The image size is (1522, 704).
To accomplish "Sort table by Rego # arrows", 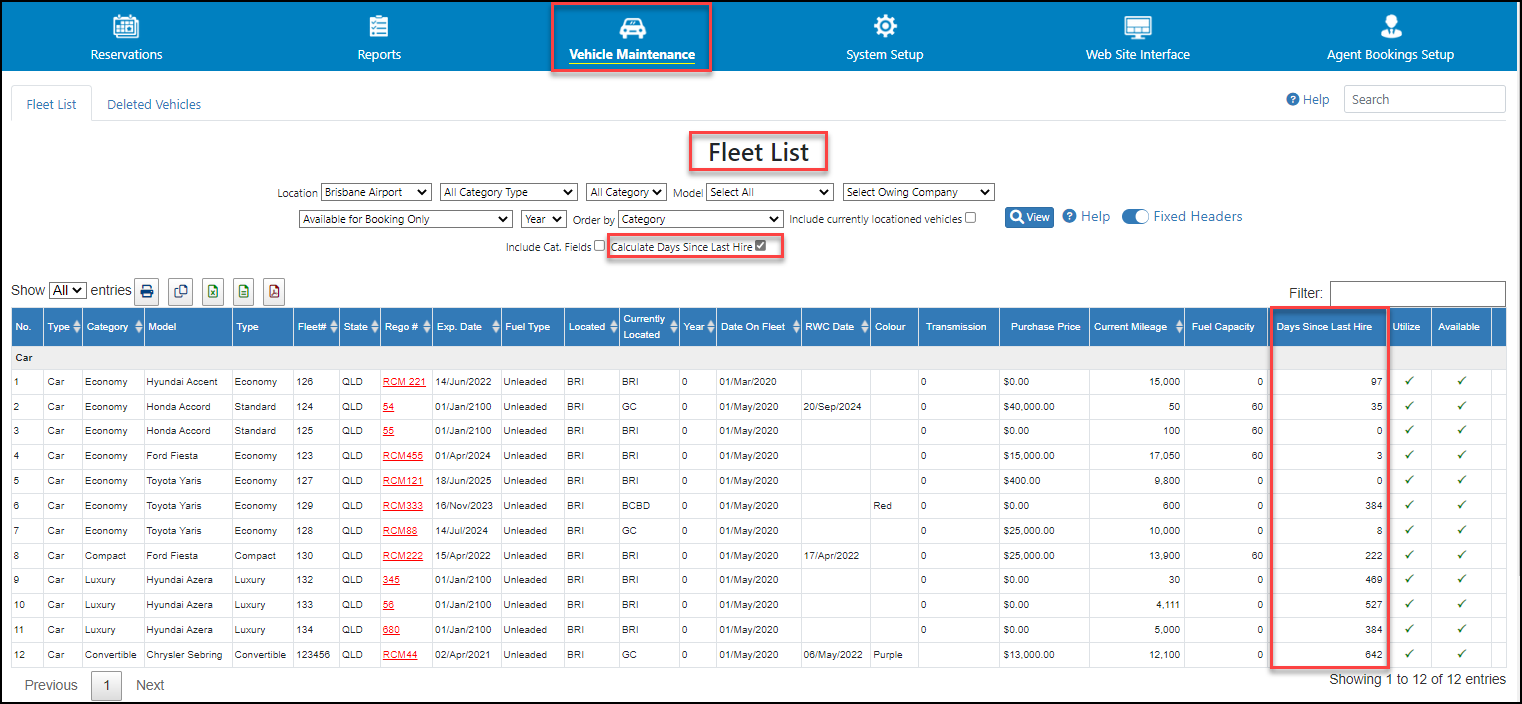I will point(426,327).
